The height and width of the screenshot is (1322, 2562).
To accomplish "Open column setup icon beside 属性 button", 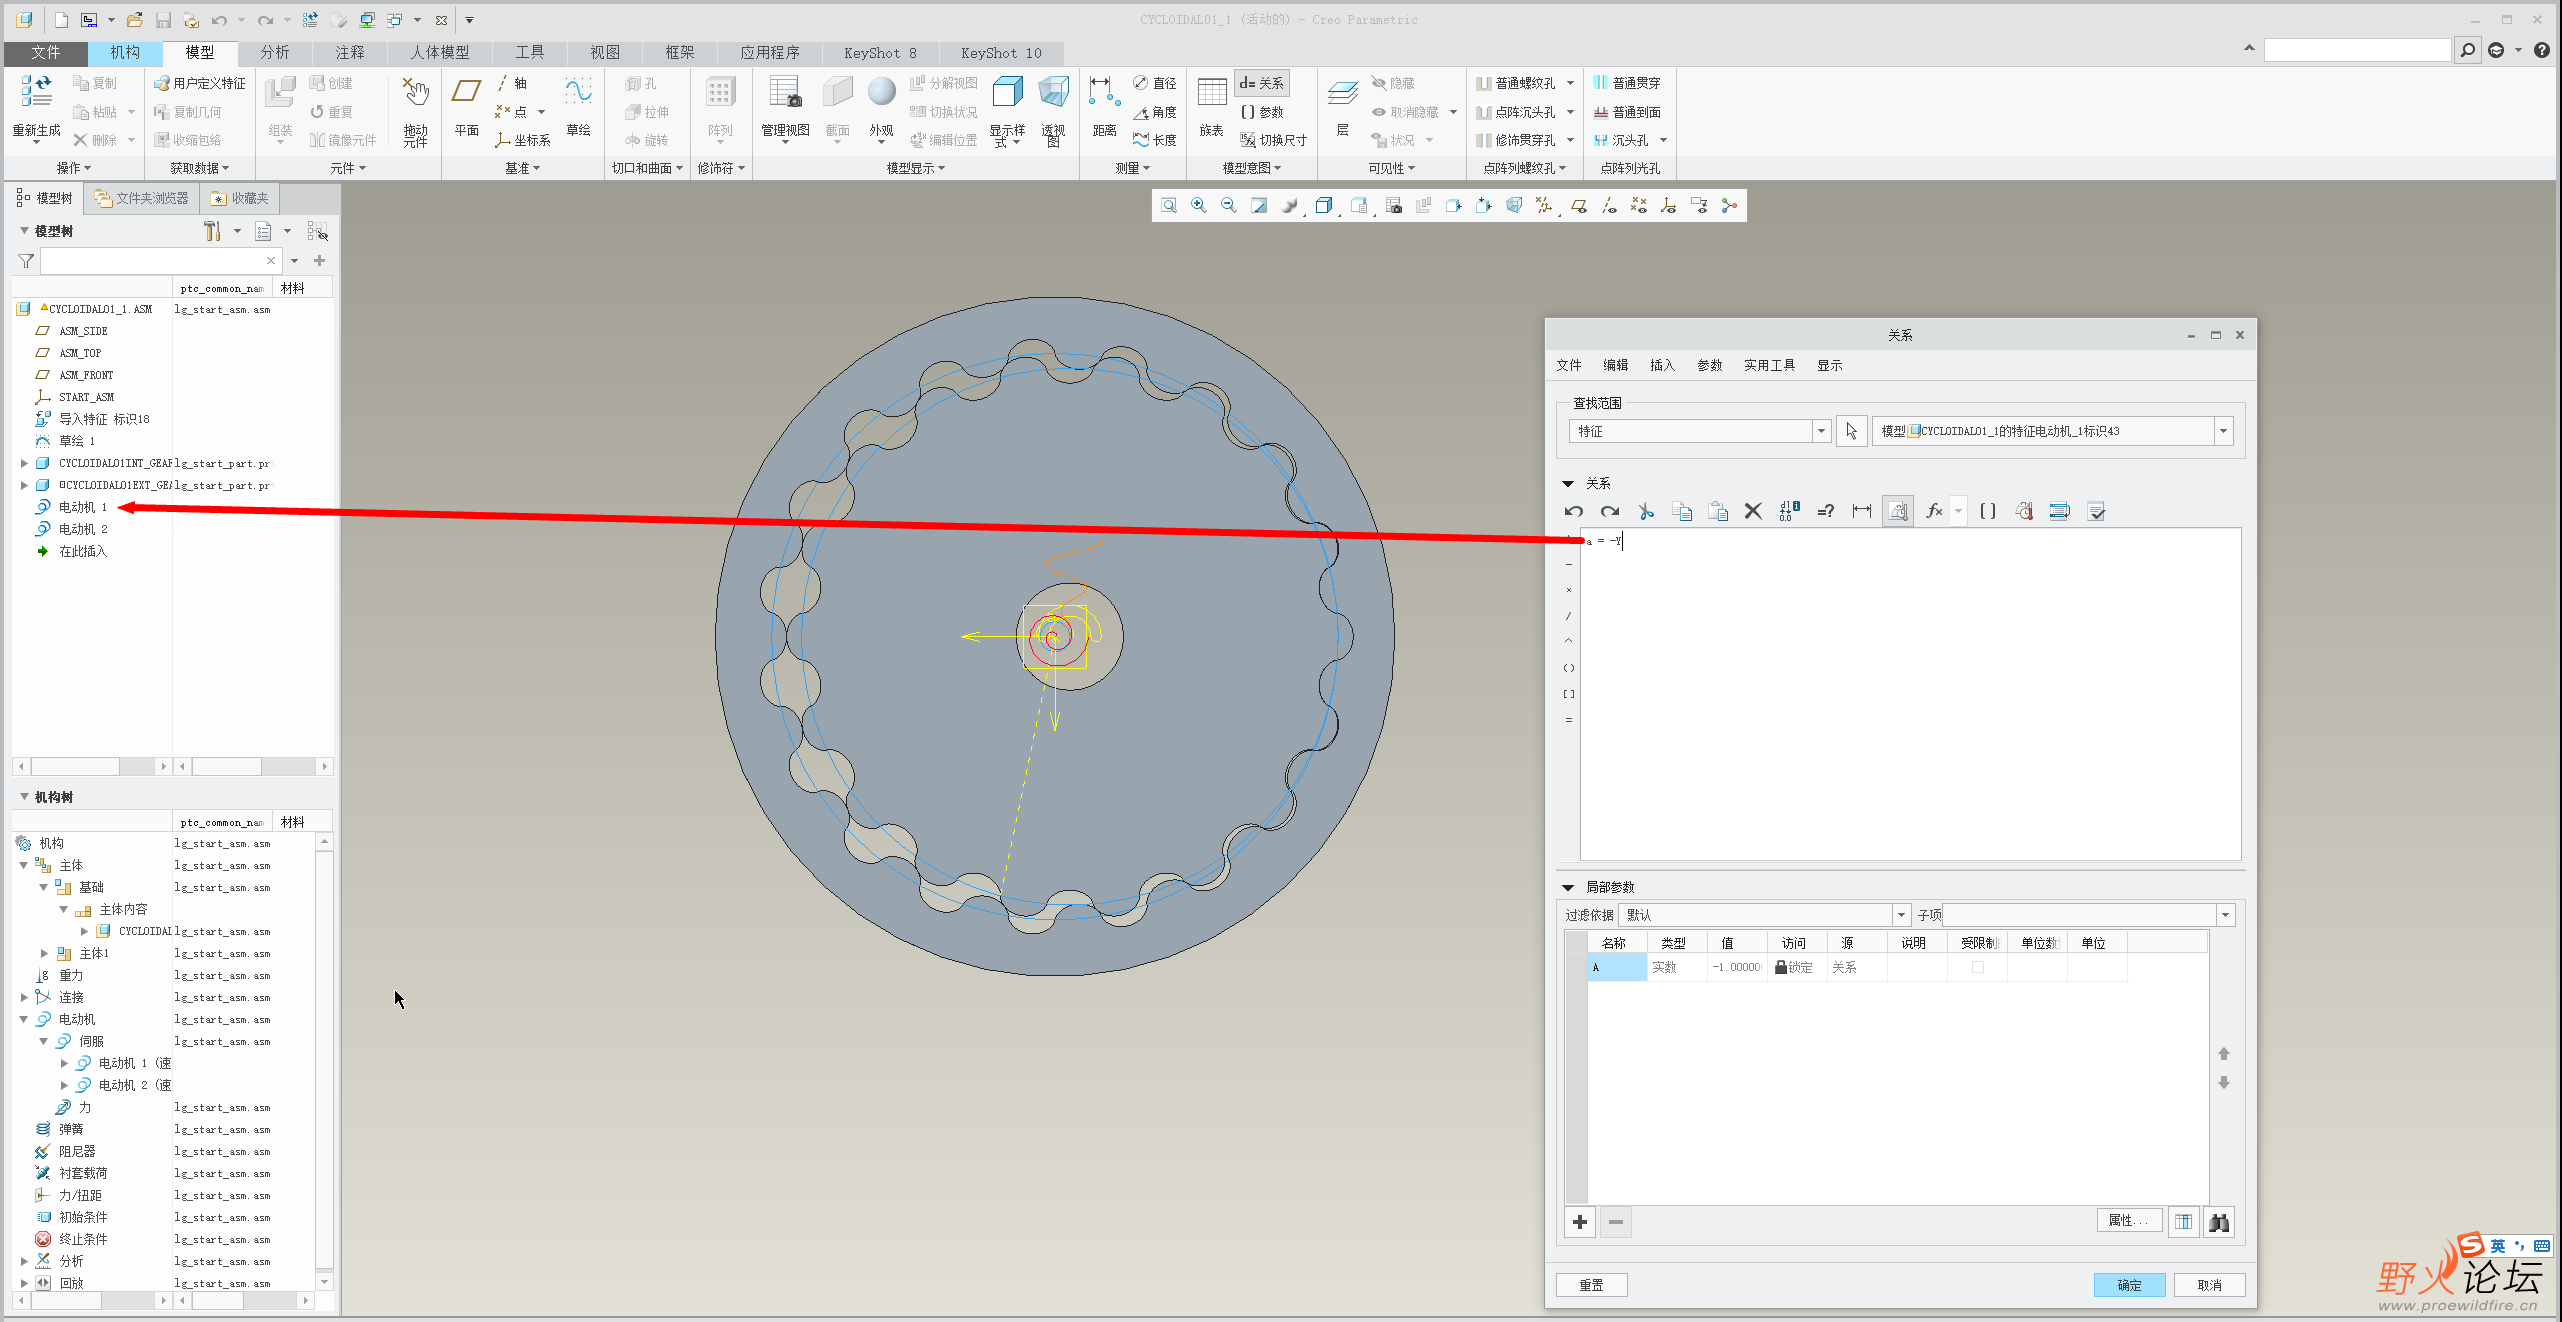I will click(x=2184, y=1222).
